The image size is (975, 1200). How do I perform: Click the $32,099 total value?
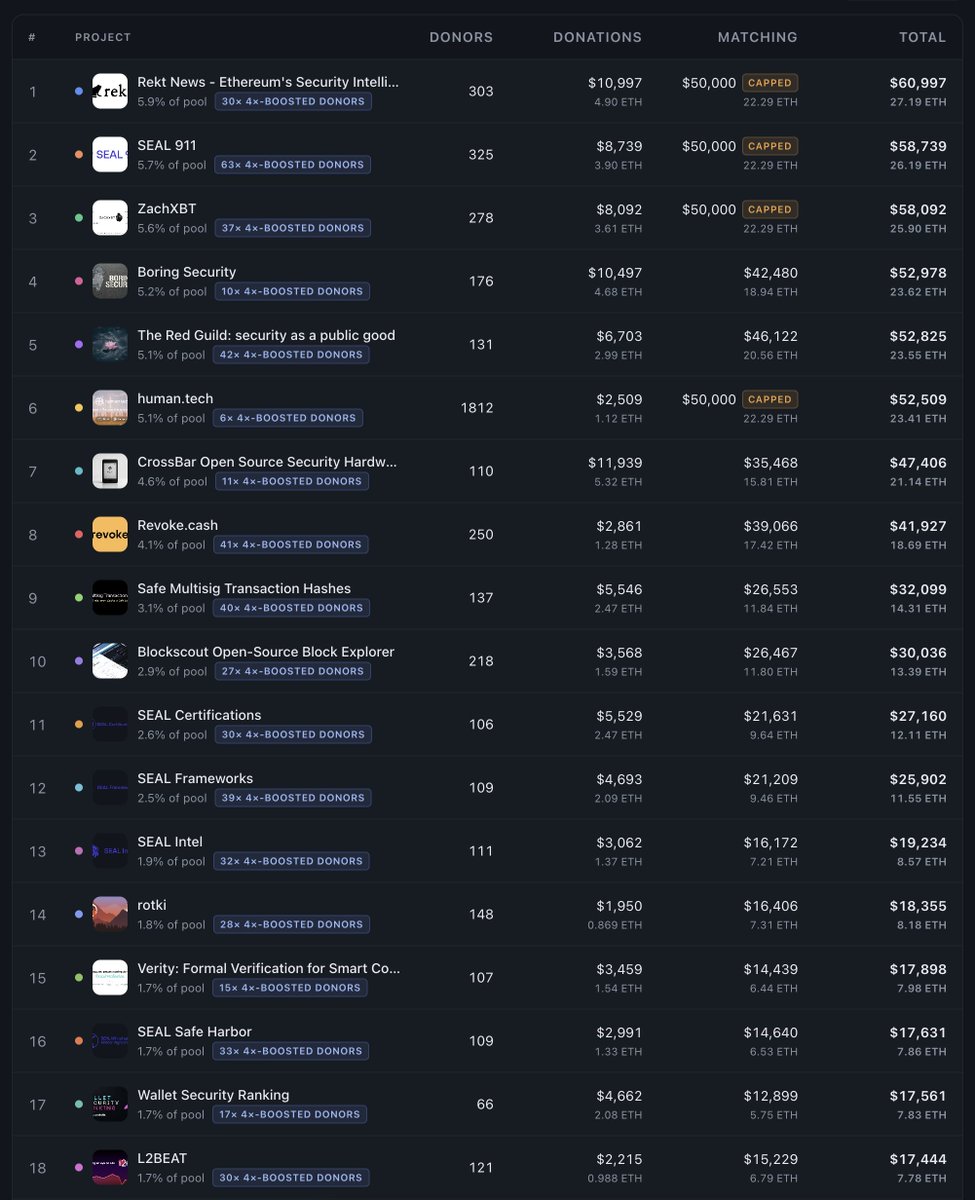918,590
